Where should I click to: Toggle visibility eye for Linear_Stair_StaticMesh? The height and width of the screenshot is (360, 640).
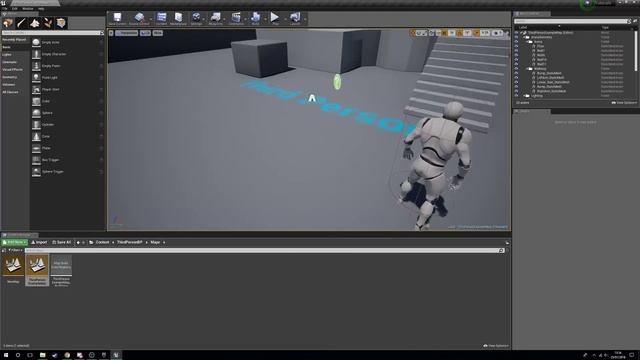[x=516, y=82]
